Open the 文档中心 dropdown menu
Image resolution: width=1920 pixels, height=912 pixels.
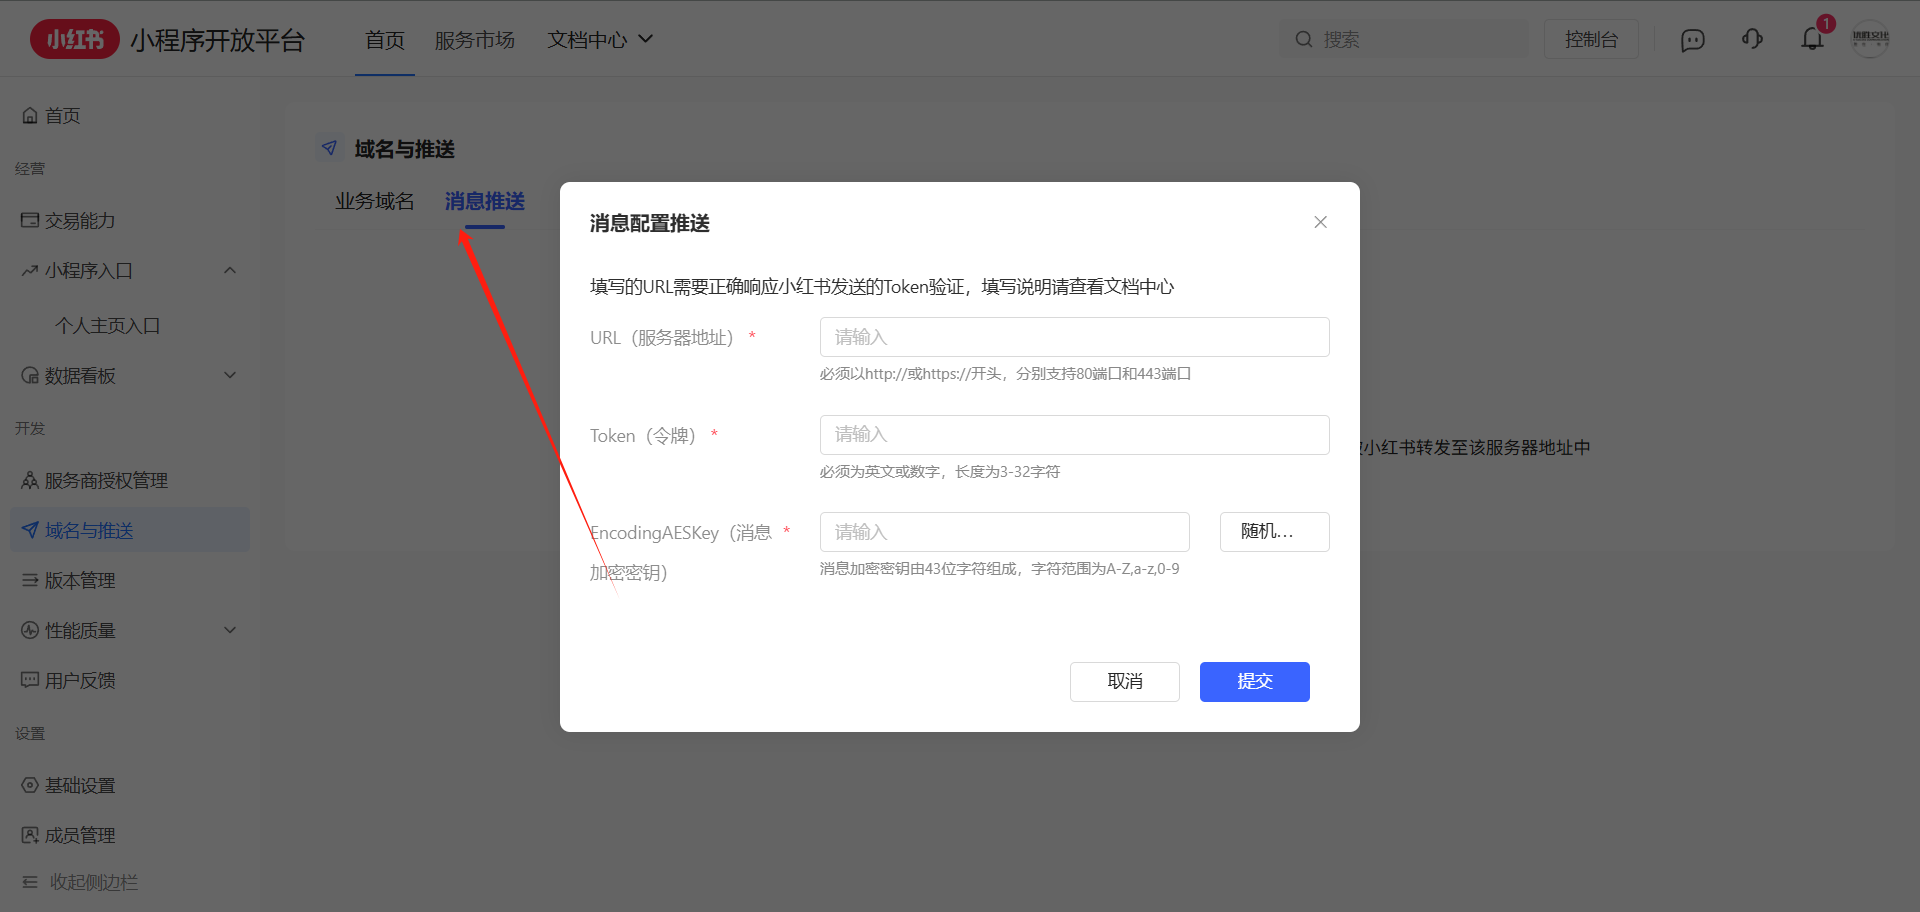(x=600, y=39)
